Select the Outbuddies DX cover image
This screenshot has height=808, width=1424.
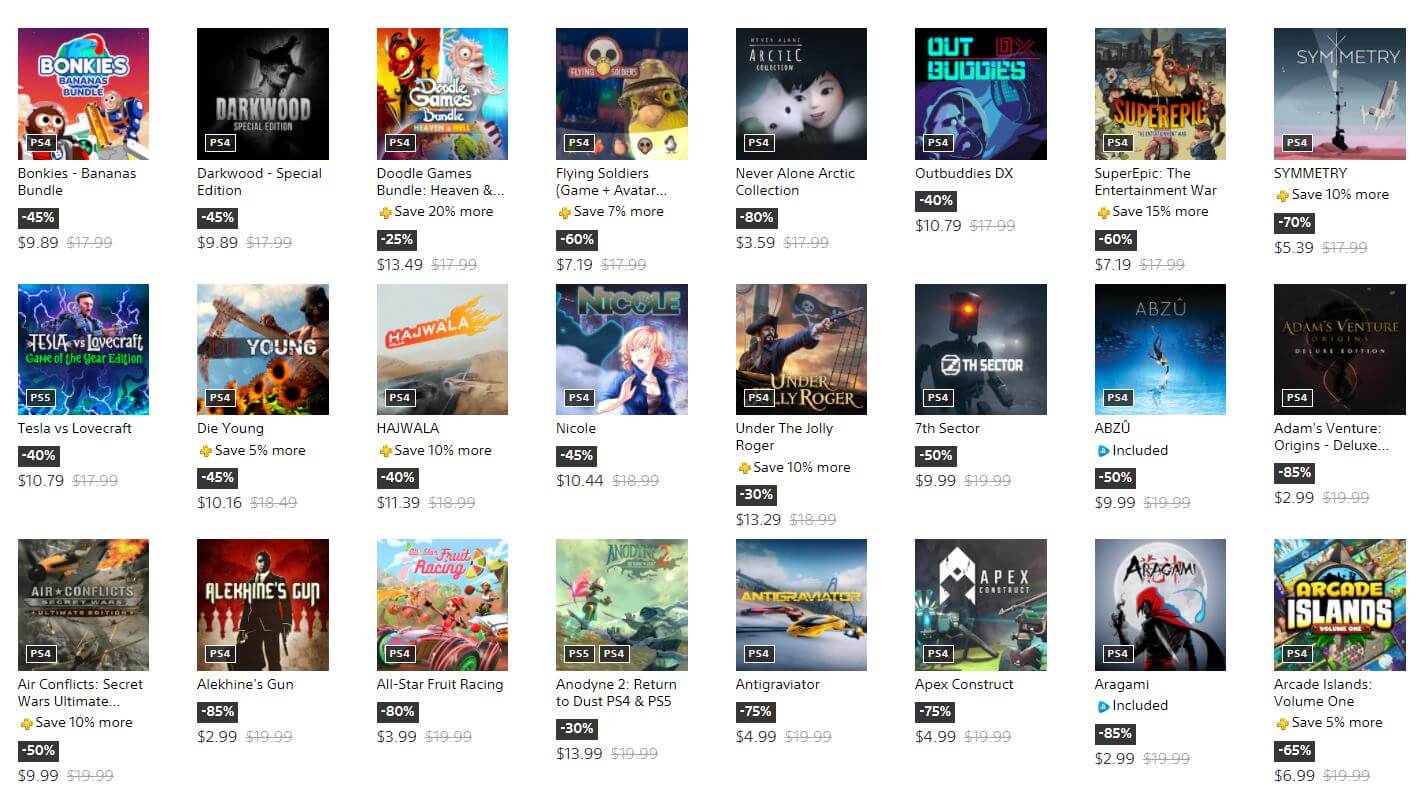[x=981, y=94]
